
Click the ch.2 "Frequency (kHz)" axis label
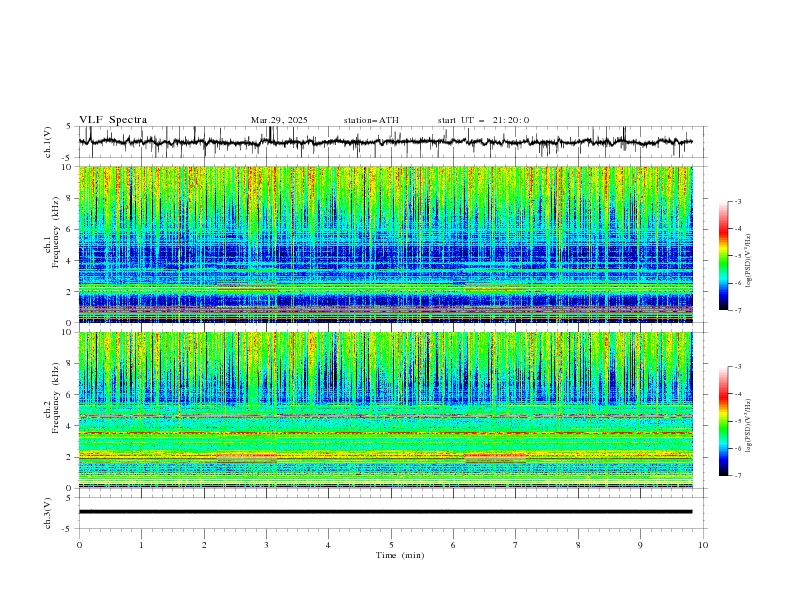55,398
